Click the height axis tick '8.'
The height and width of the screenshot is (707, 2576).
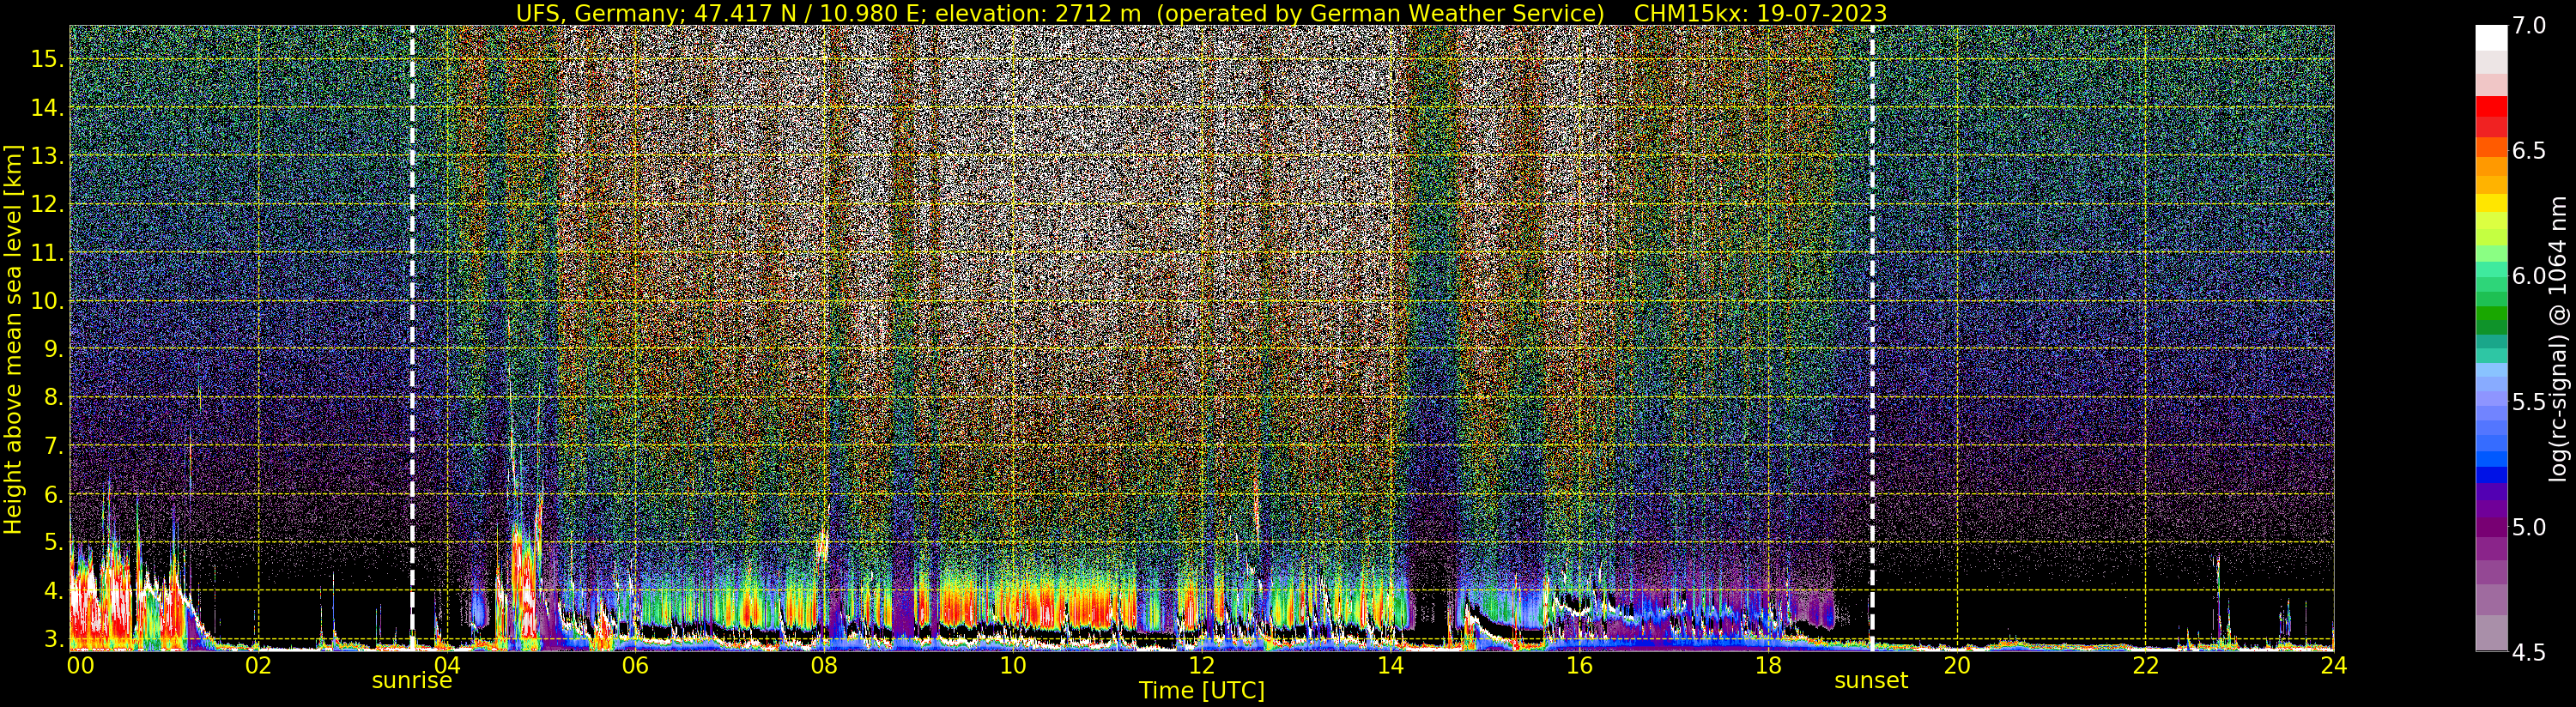tap(54, 398)
